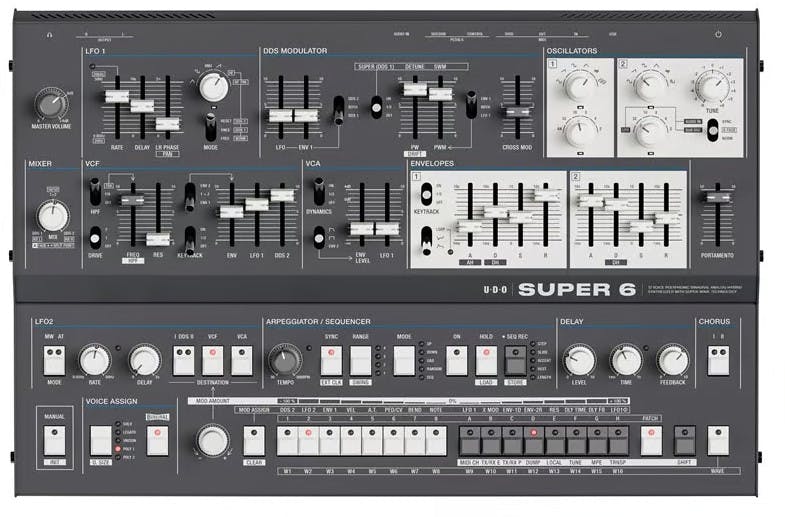Adjust the VCF DDS 2 slider

(x=282, y=195)
